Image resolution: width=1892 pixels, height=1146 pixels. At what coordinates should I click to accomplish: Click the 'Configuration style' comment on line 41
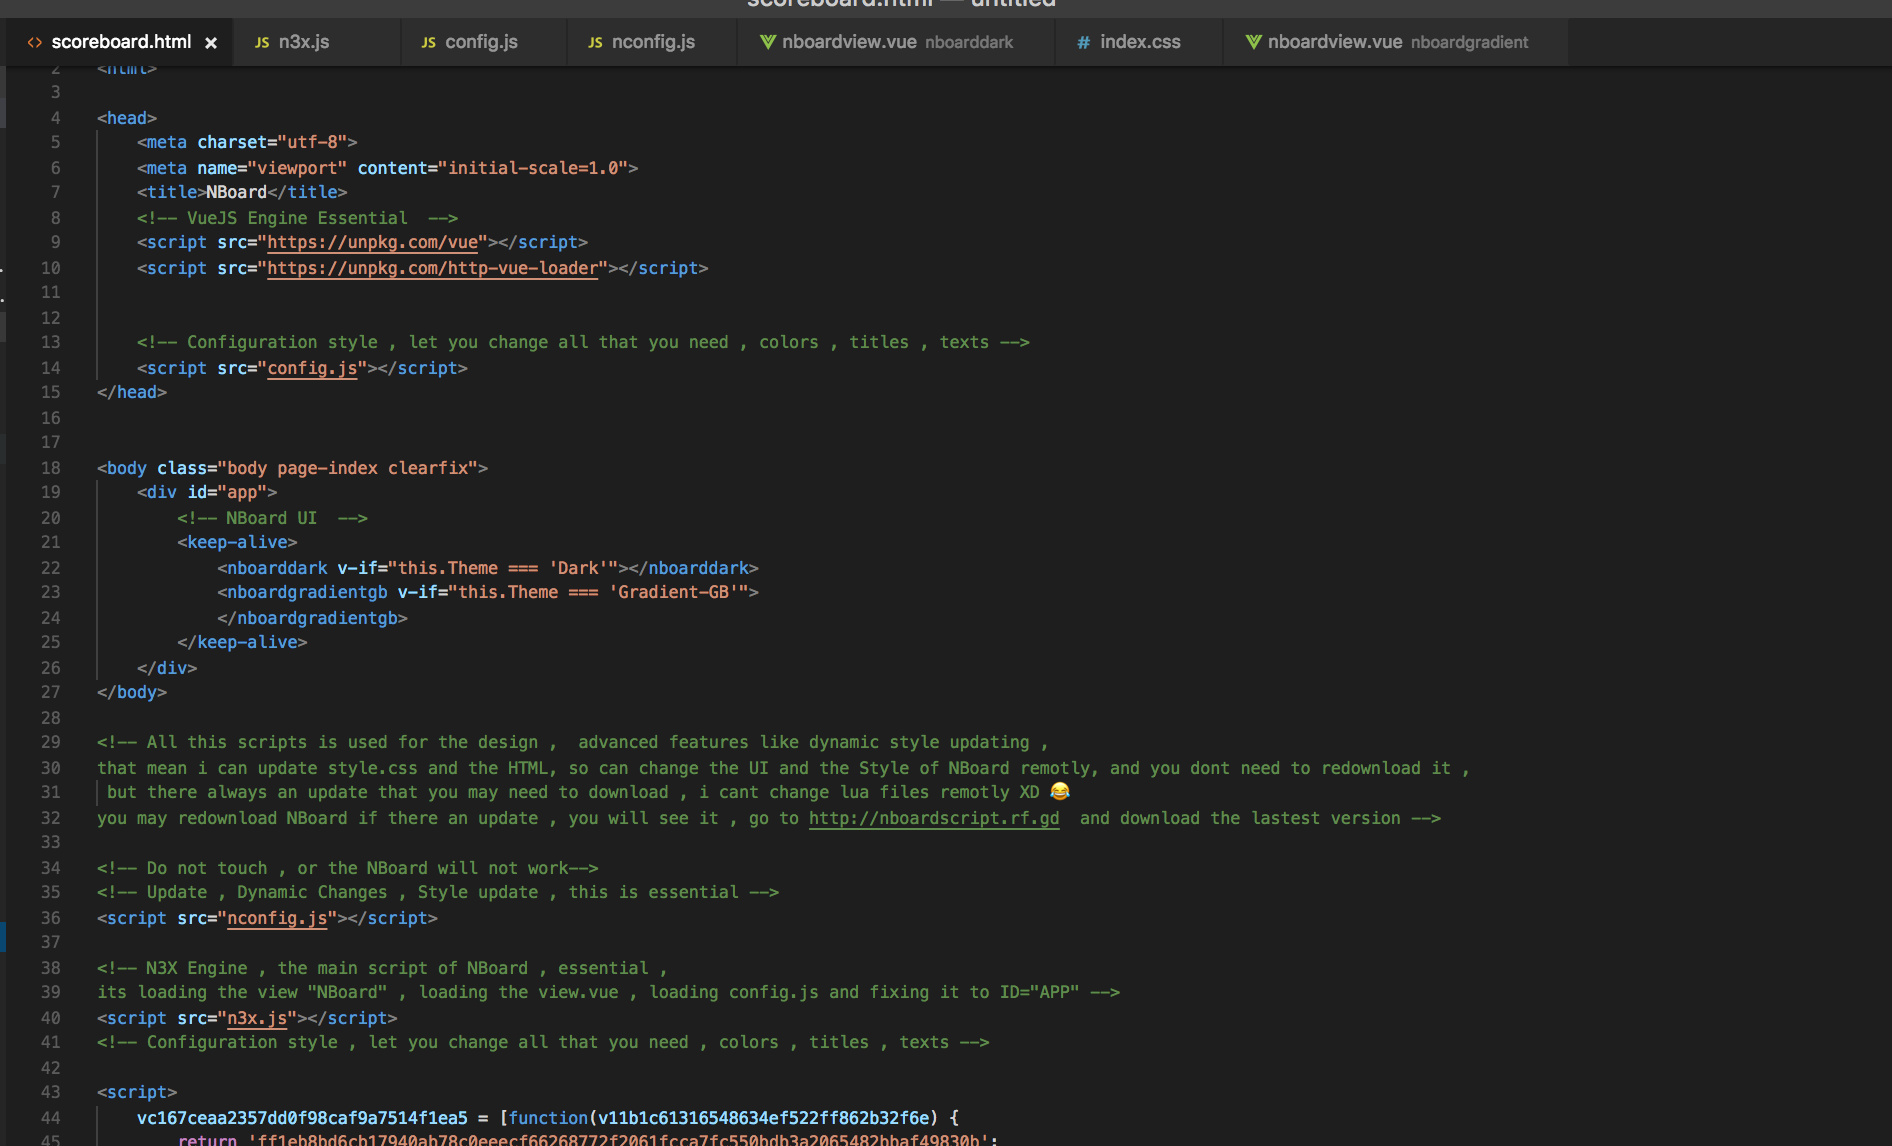(543, 1042)
